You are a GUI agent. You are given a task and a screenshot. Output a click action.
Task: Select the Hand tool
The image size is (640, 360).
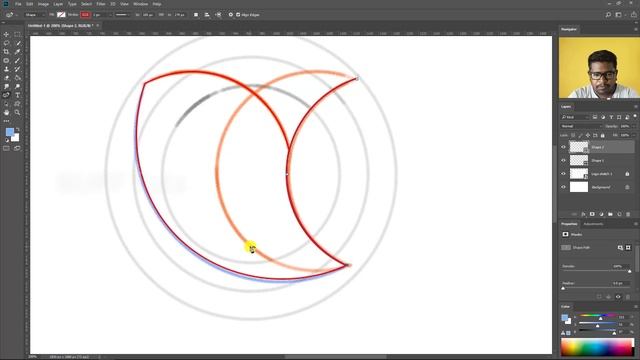6,112
